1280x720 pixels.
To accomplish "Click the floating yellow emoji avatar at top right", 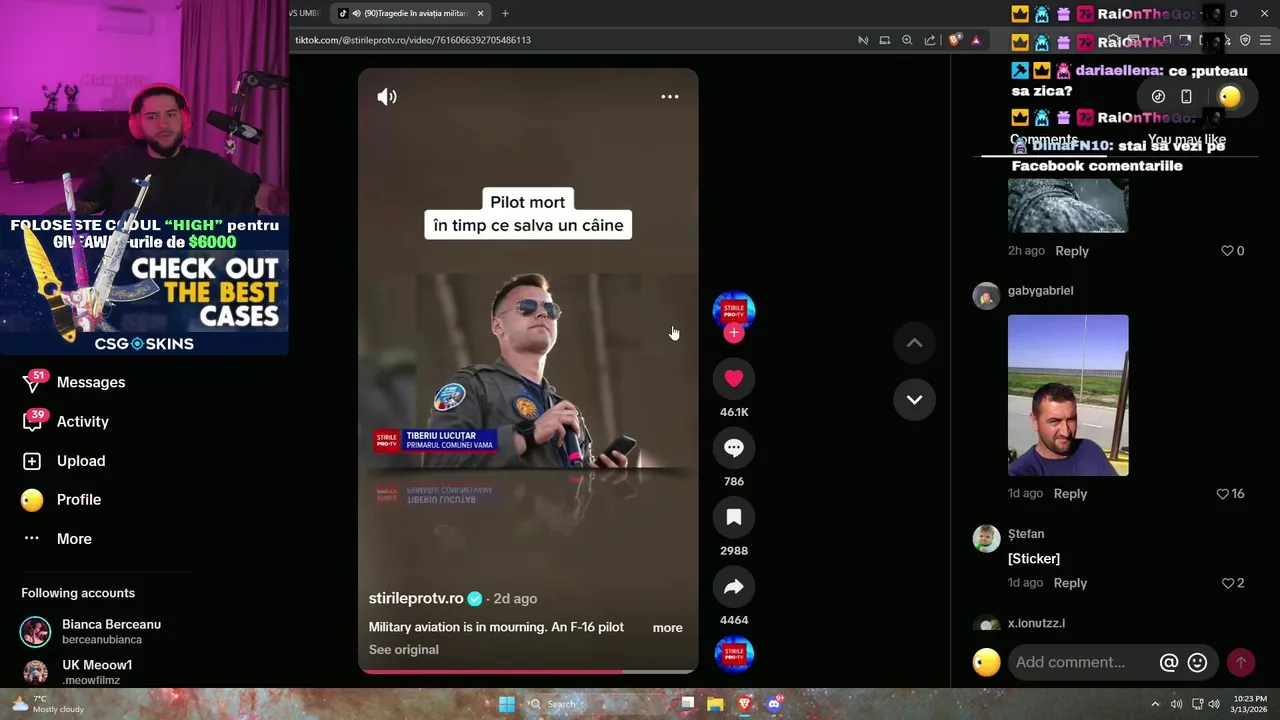I will pos(1230,96).
